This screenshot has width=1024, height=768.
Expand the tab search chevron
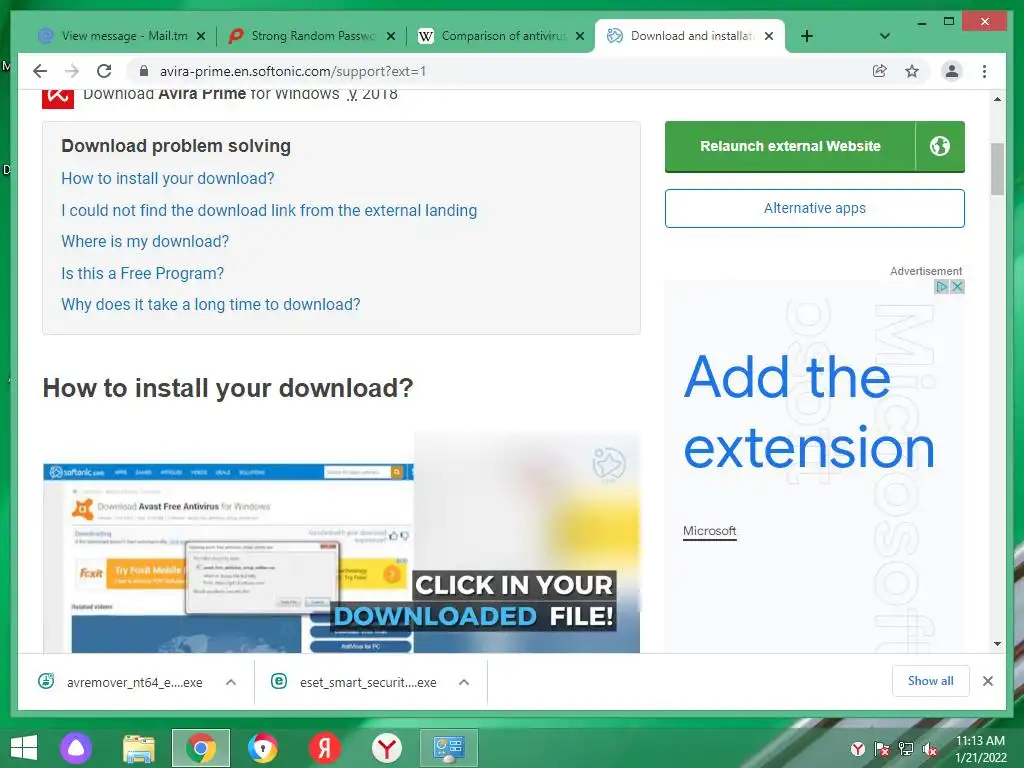pos(885,36)
